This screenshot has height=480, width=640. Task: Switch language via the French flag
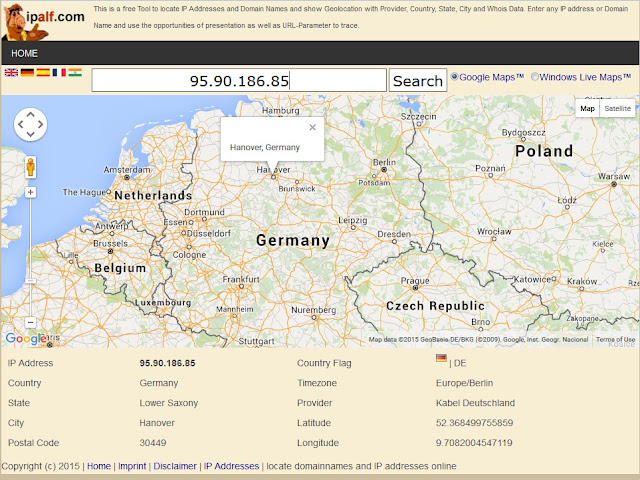[x=59, y=73]
